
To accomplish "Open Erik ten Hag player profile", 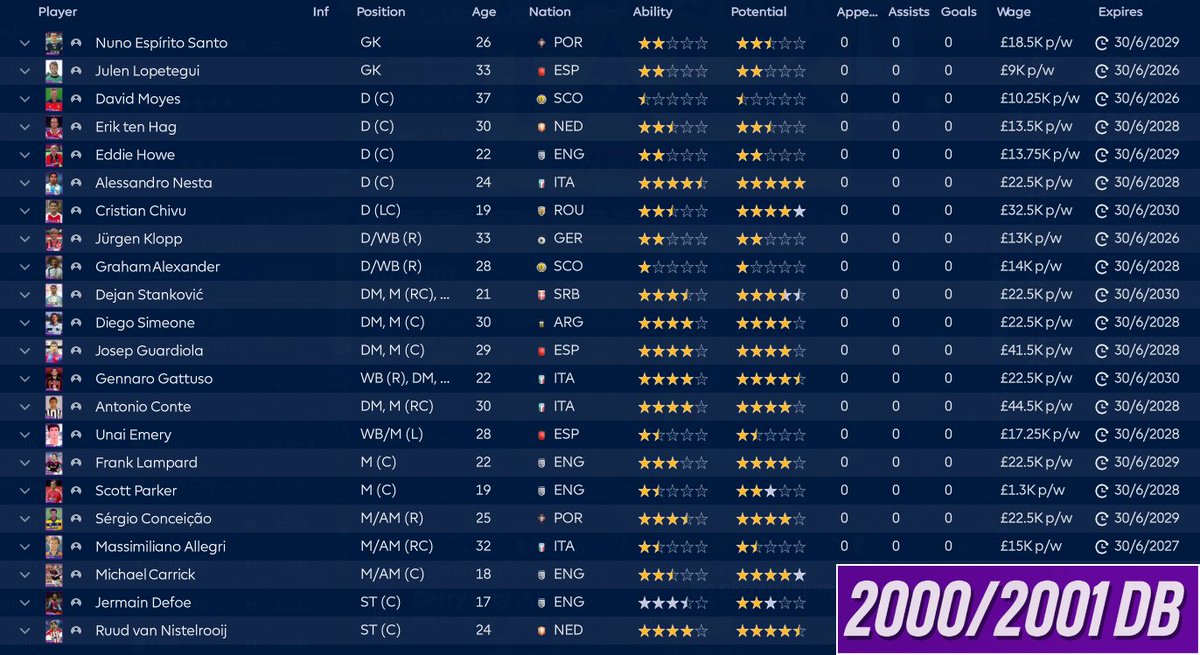I will [135, 127].
